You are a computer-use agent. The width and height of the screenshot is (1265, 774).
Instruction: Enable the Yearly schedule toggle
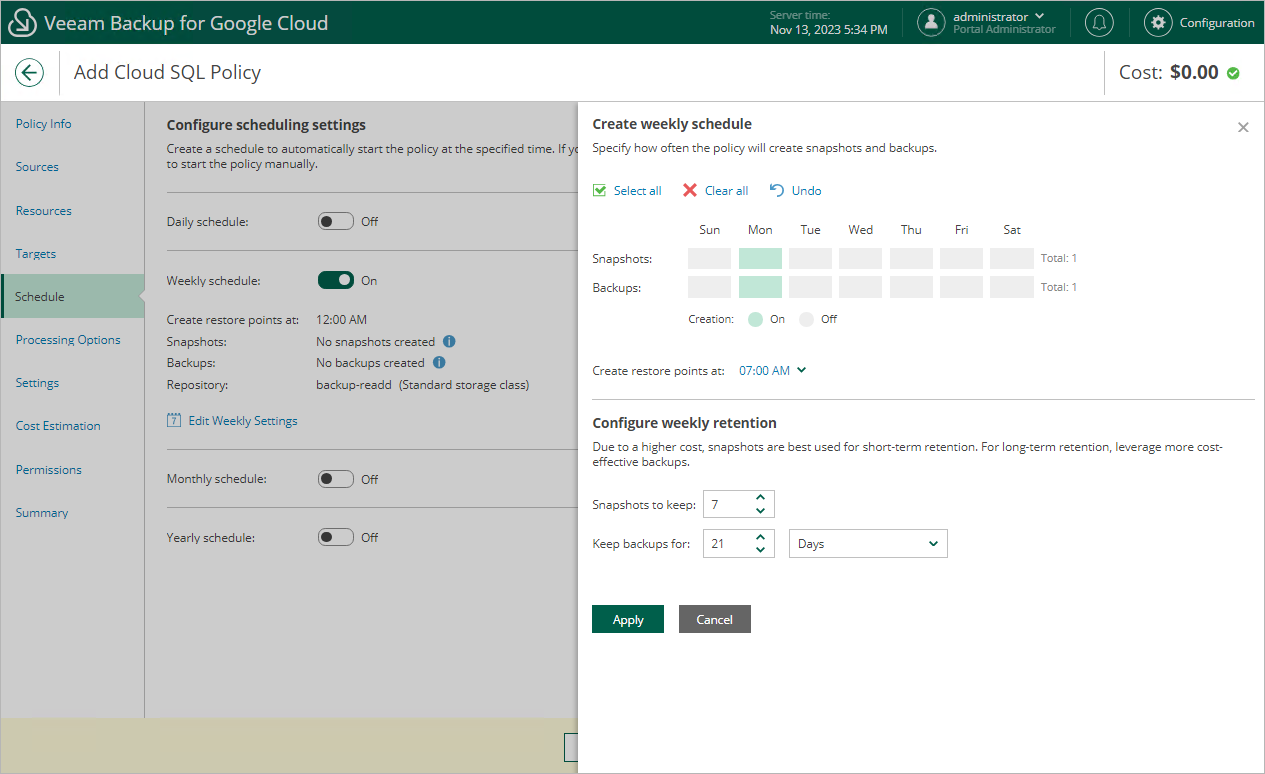(335, 538)
